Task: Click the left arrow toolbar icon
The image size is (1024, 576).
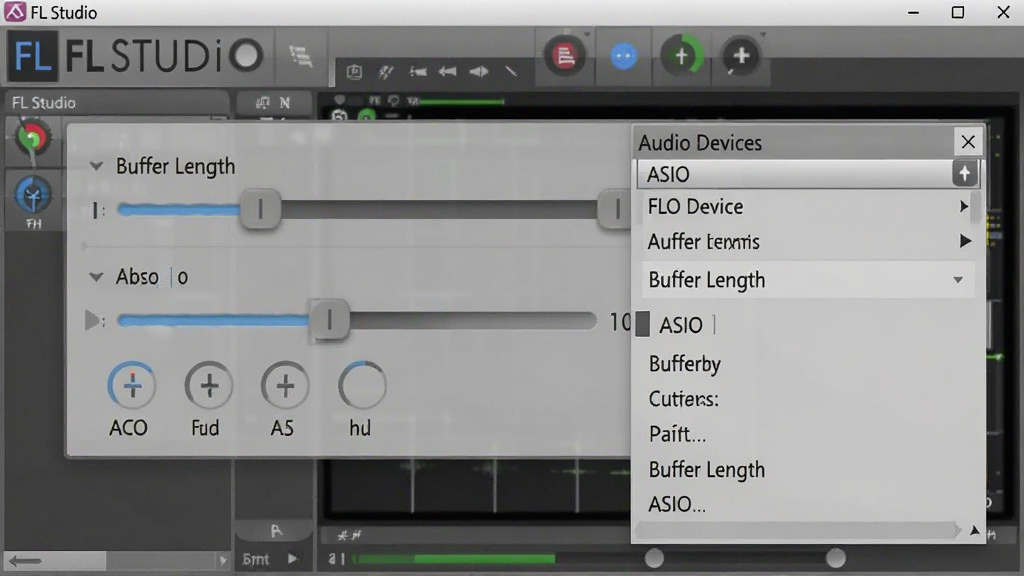Action: point(447,72)
